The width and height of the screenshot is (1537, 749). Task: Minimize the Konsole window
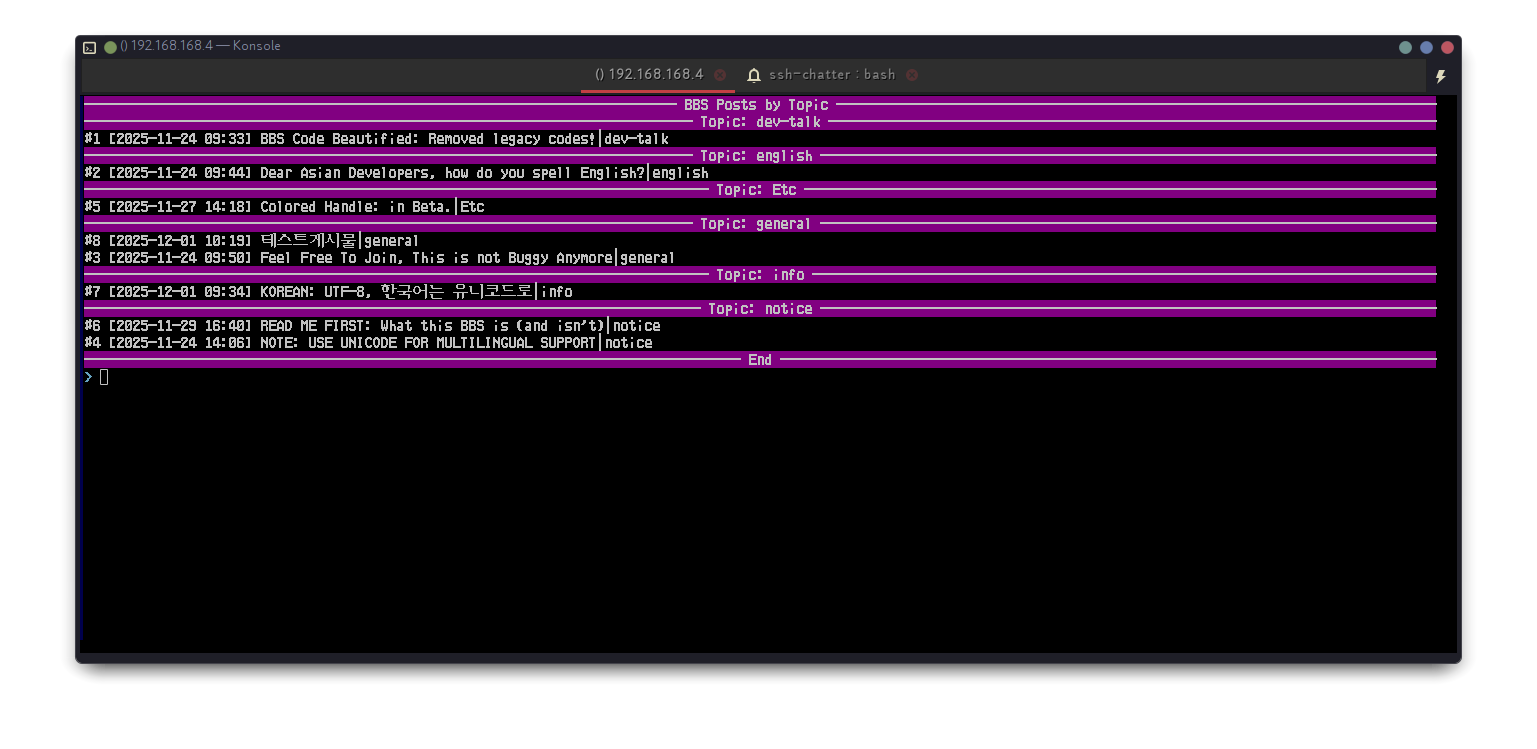1405,47
